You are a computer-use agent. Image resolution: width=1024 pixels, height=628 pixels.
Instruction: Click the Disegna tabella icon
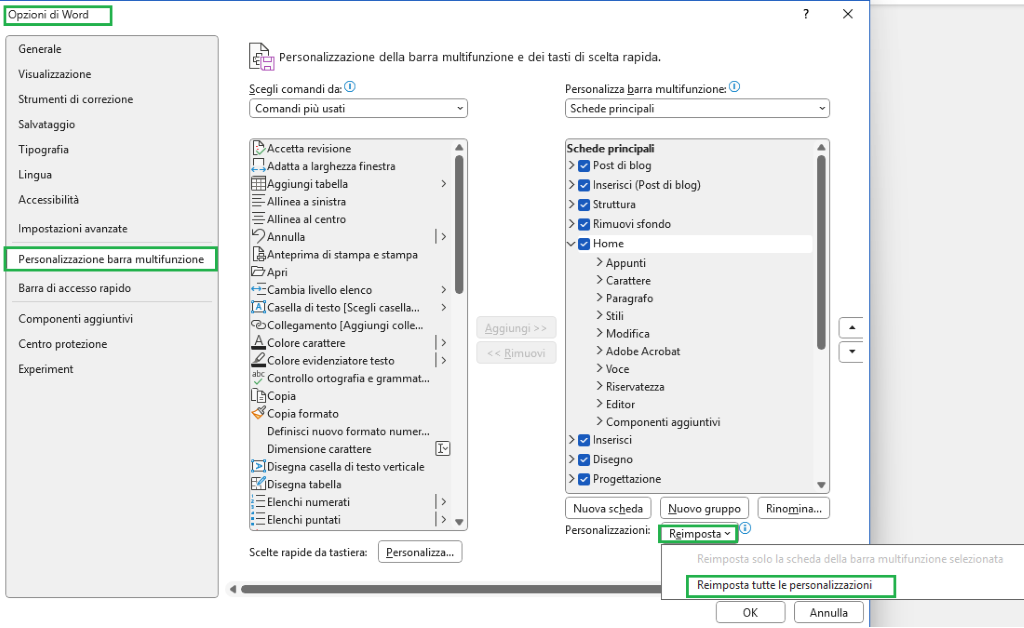coord(259,484)
